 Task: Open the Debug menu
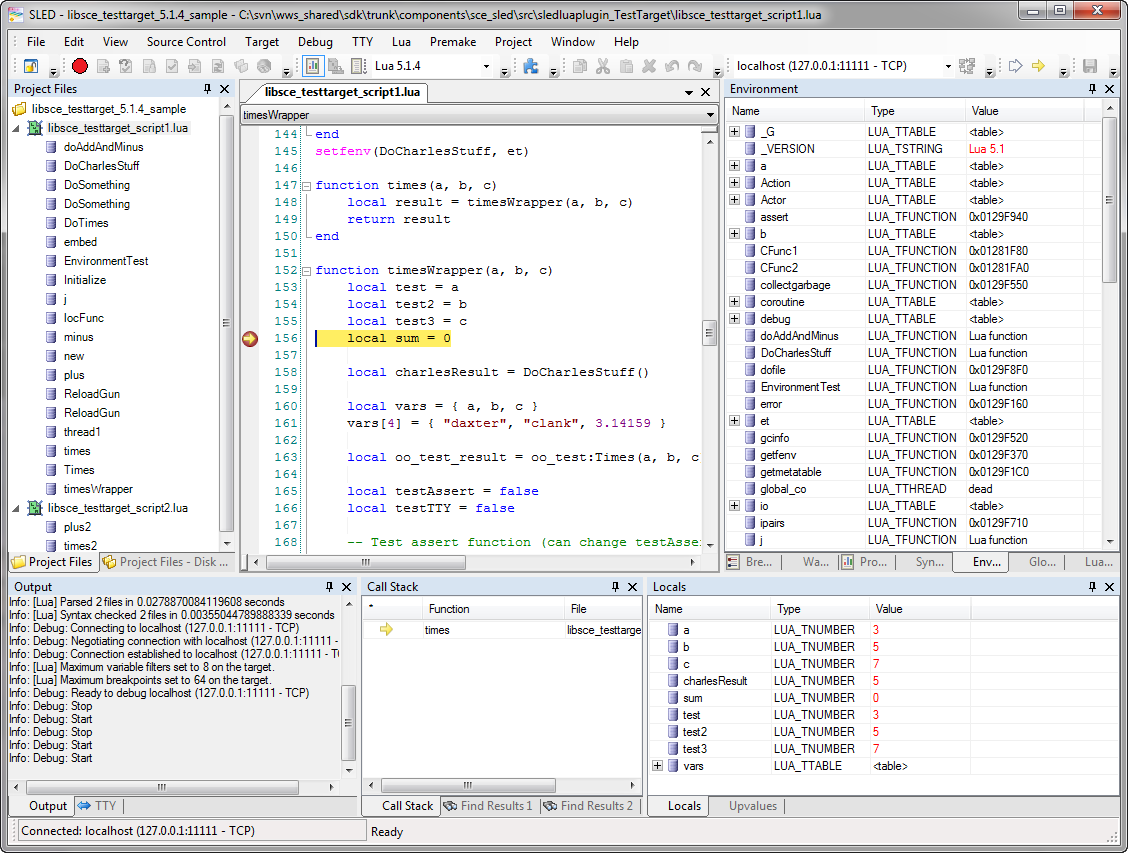[x=315, y=42]
